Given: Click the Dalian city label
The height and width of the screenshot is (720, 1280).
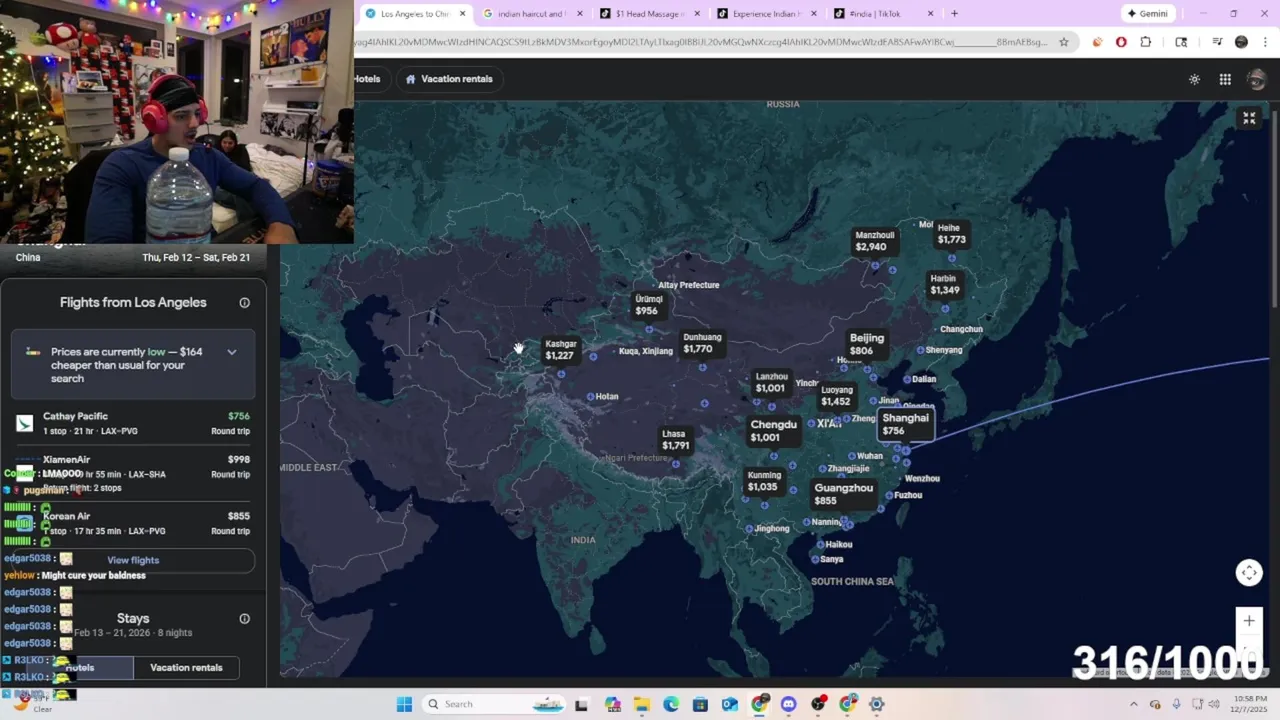Looking at the screenshot, I should click(924, 380).
